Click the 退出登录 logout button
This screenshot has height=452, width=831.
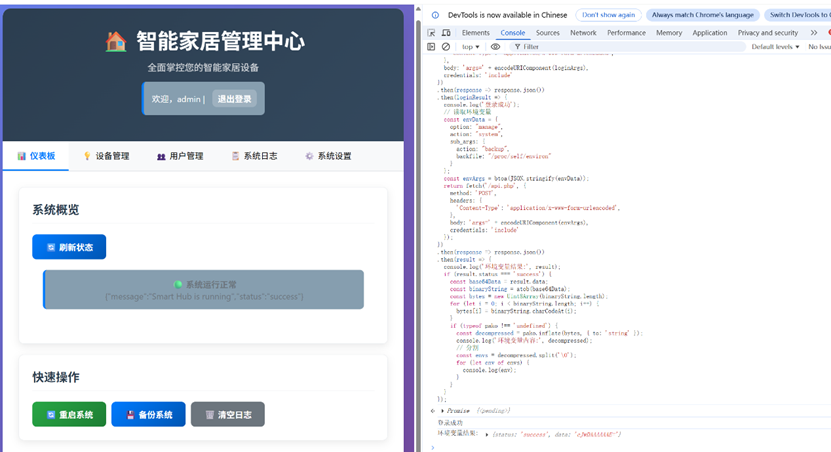[x=234, y=99]
